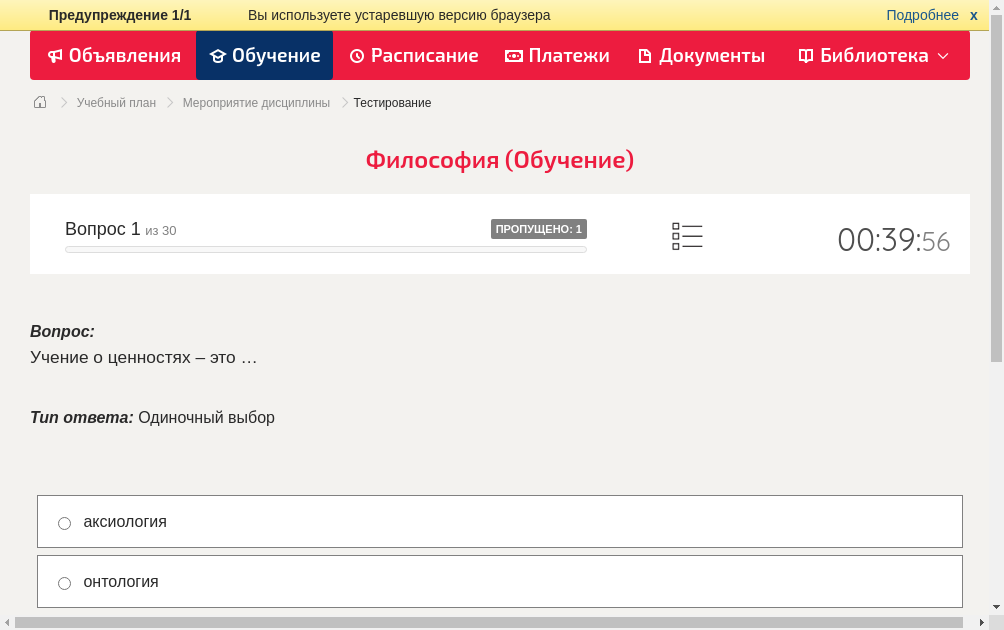Open Мероприятие дисциплины breadcrumb link
Image resolution: width=1004 pixels, height=630 pixels.
pos(256,103)
